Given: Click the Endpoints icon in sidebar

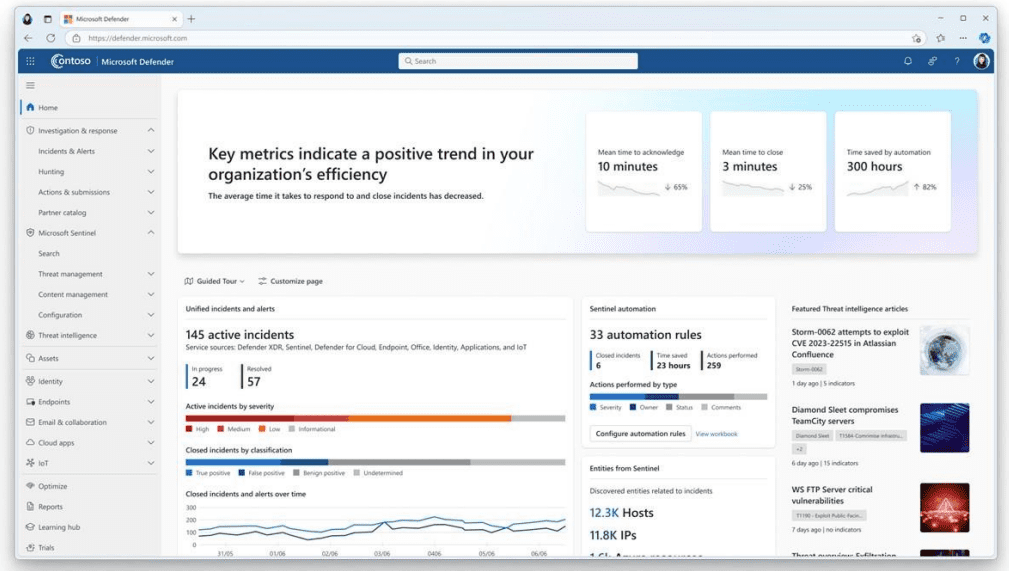Looking at the screenshot, I should pyautogui.click(x=30, y=402).
